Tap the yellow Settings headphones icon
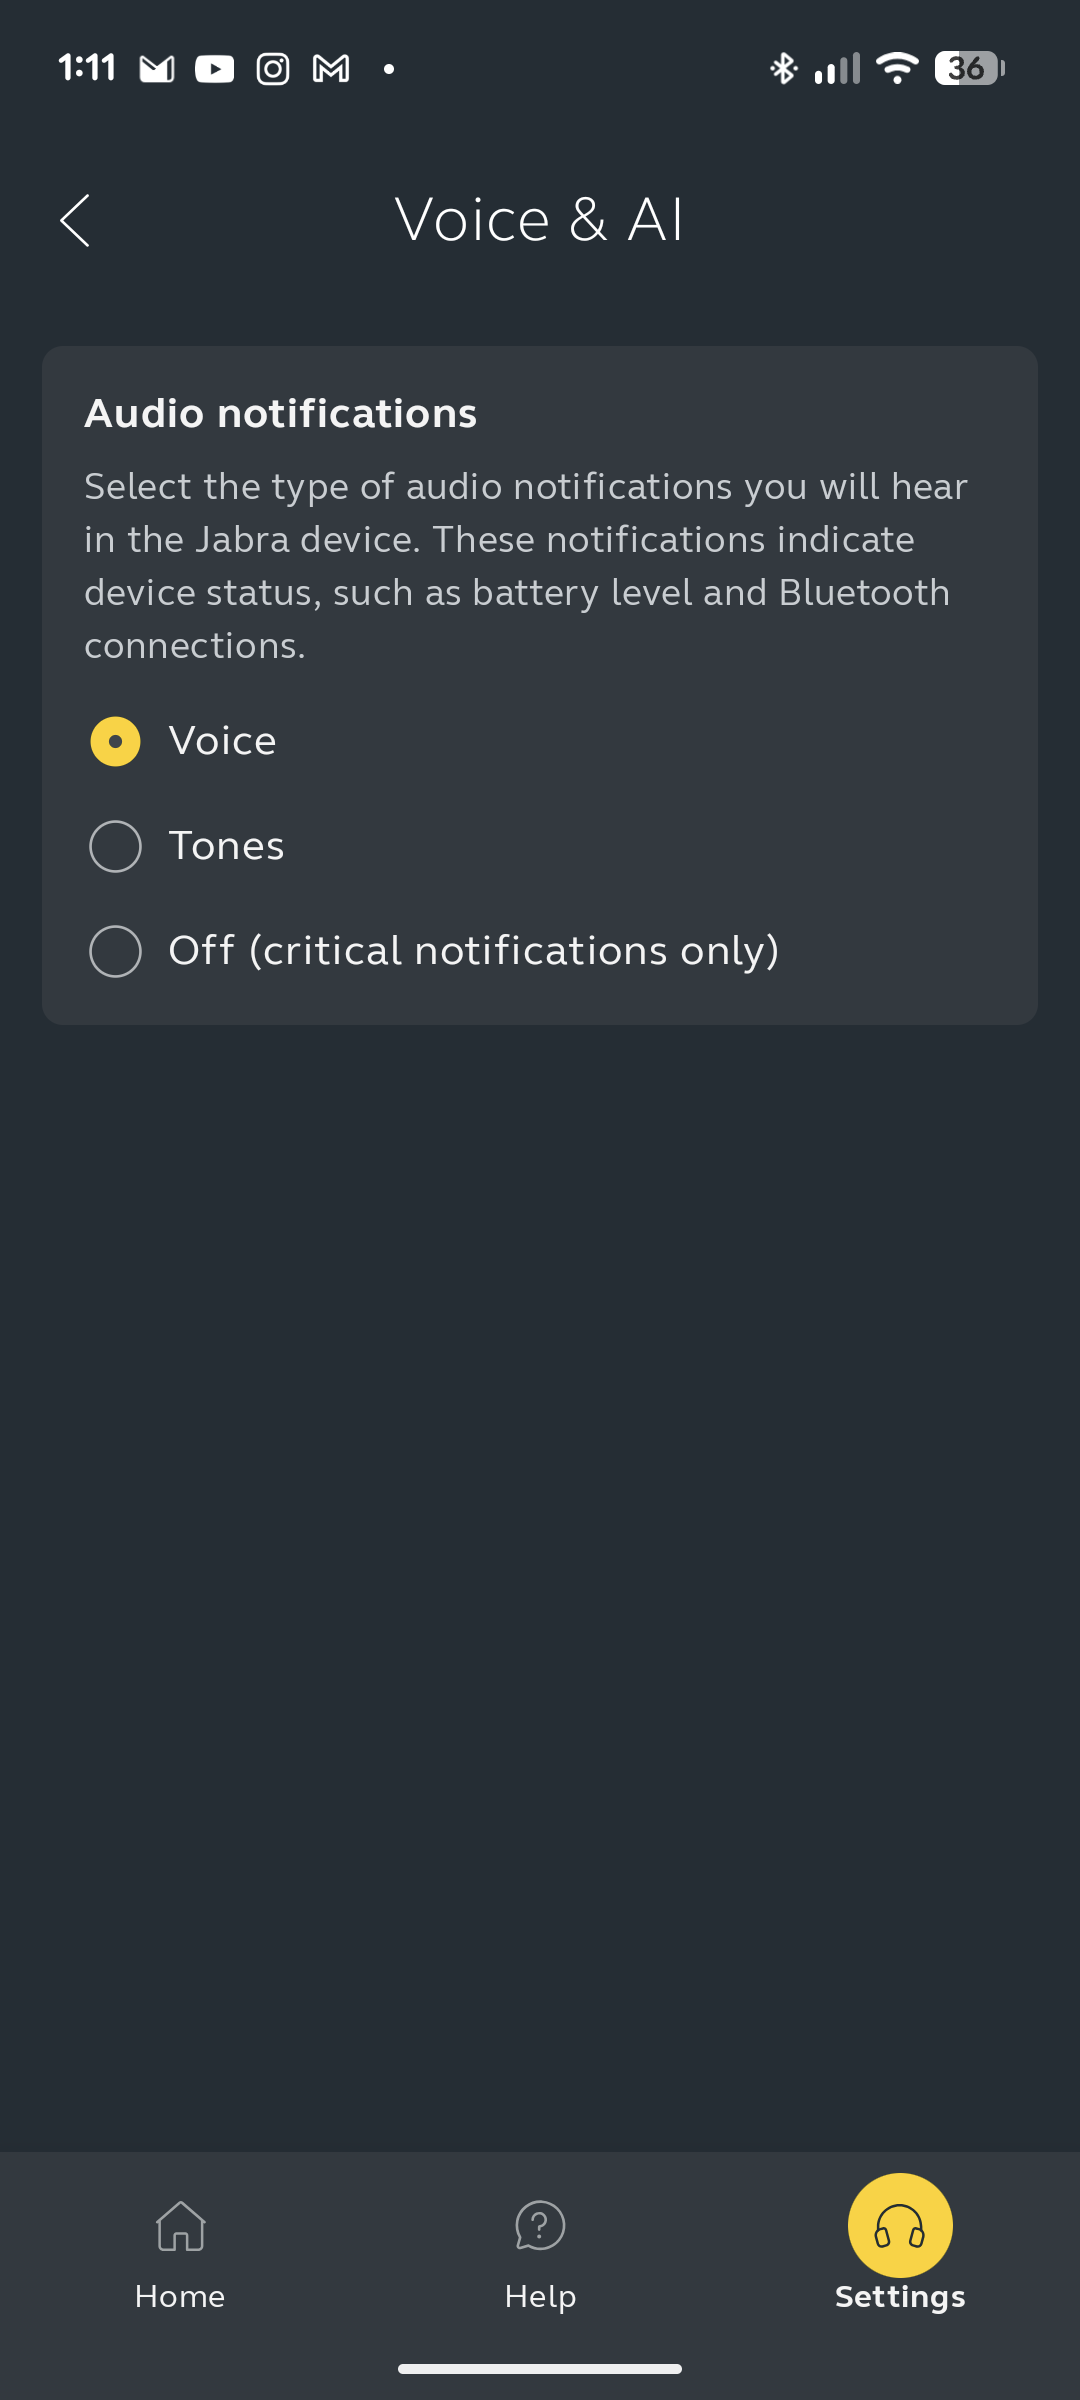The height and width of the screenshot is (2400, 1080). [900, 2226]
